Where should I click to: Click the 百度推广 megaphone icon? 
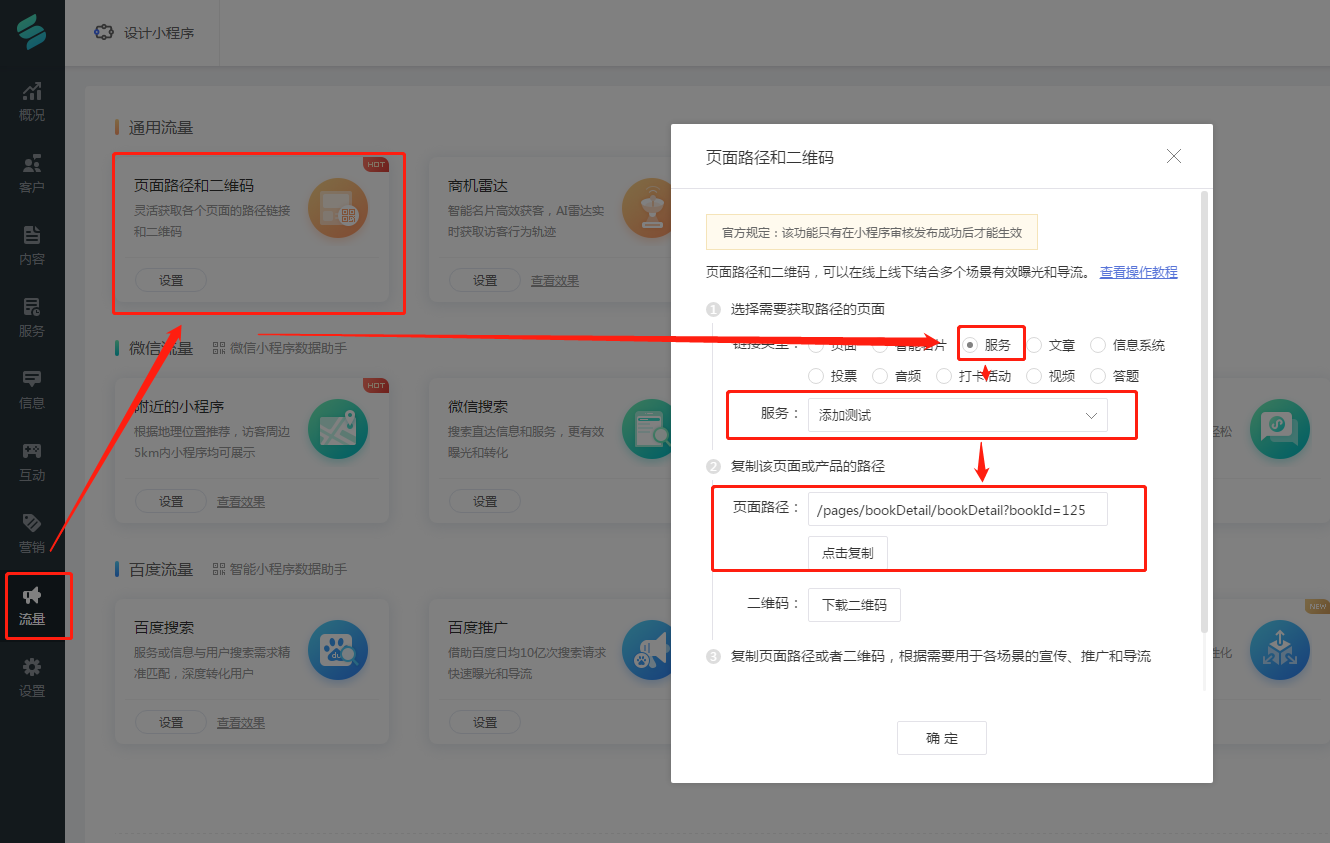coord(648,650)
